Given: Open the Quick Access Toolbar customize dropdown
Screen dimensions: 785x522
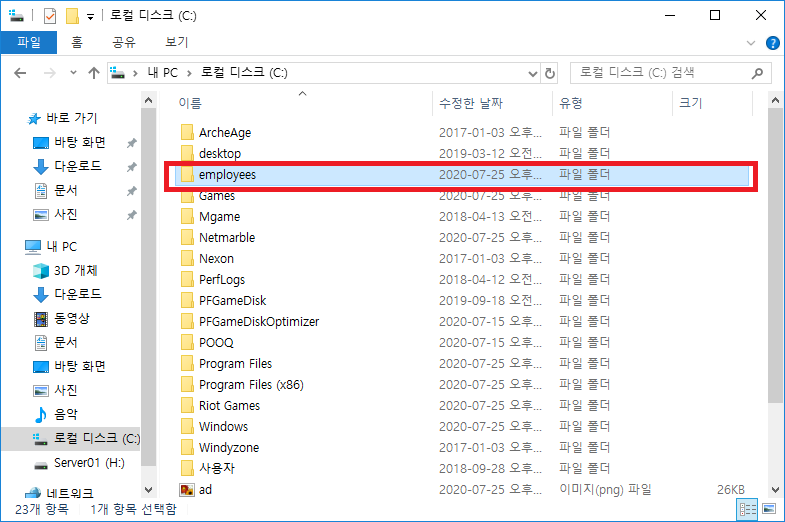Looking at the screenshot, I should point(91,17).
